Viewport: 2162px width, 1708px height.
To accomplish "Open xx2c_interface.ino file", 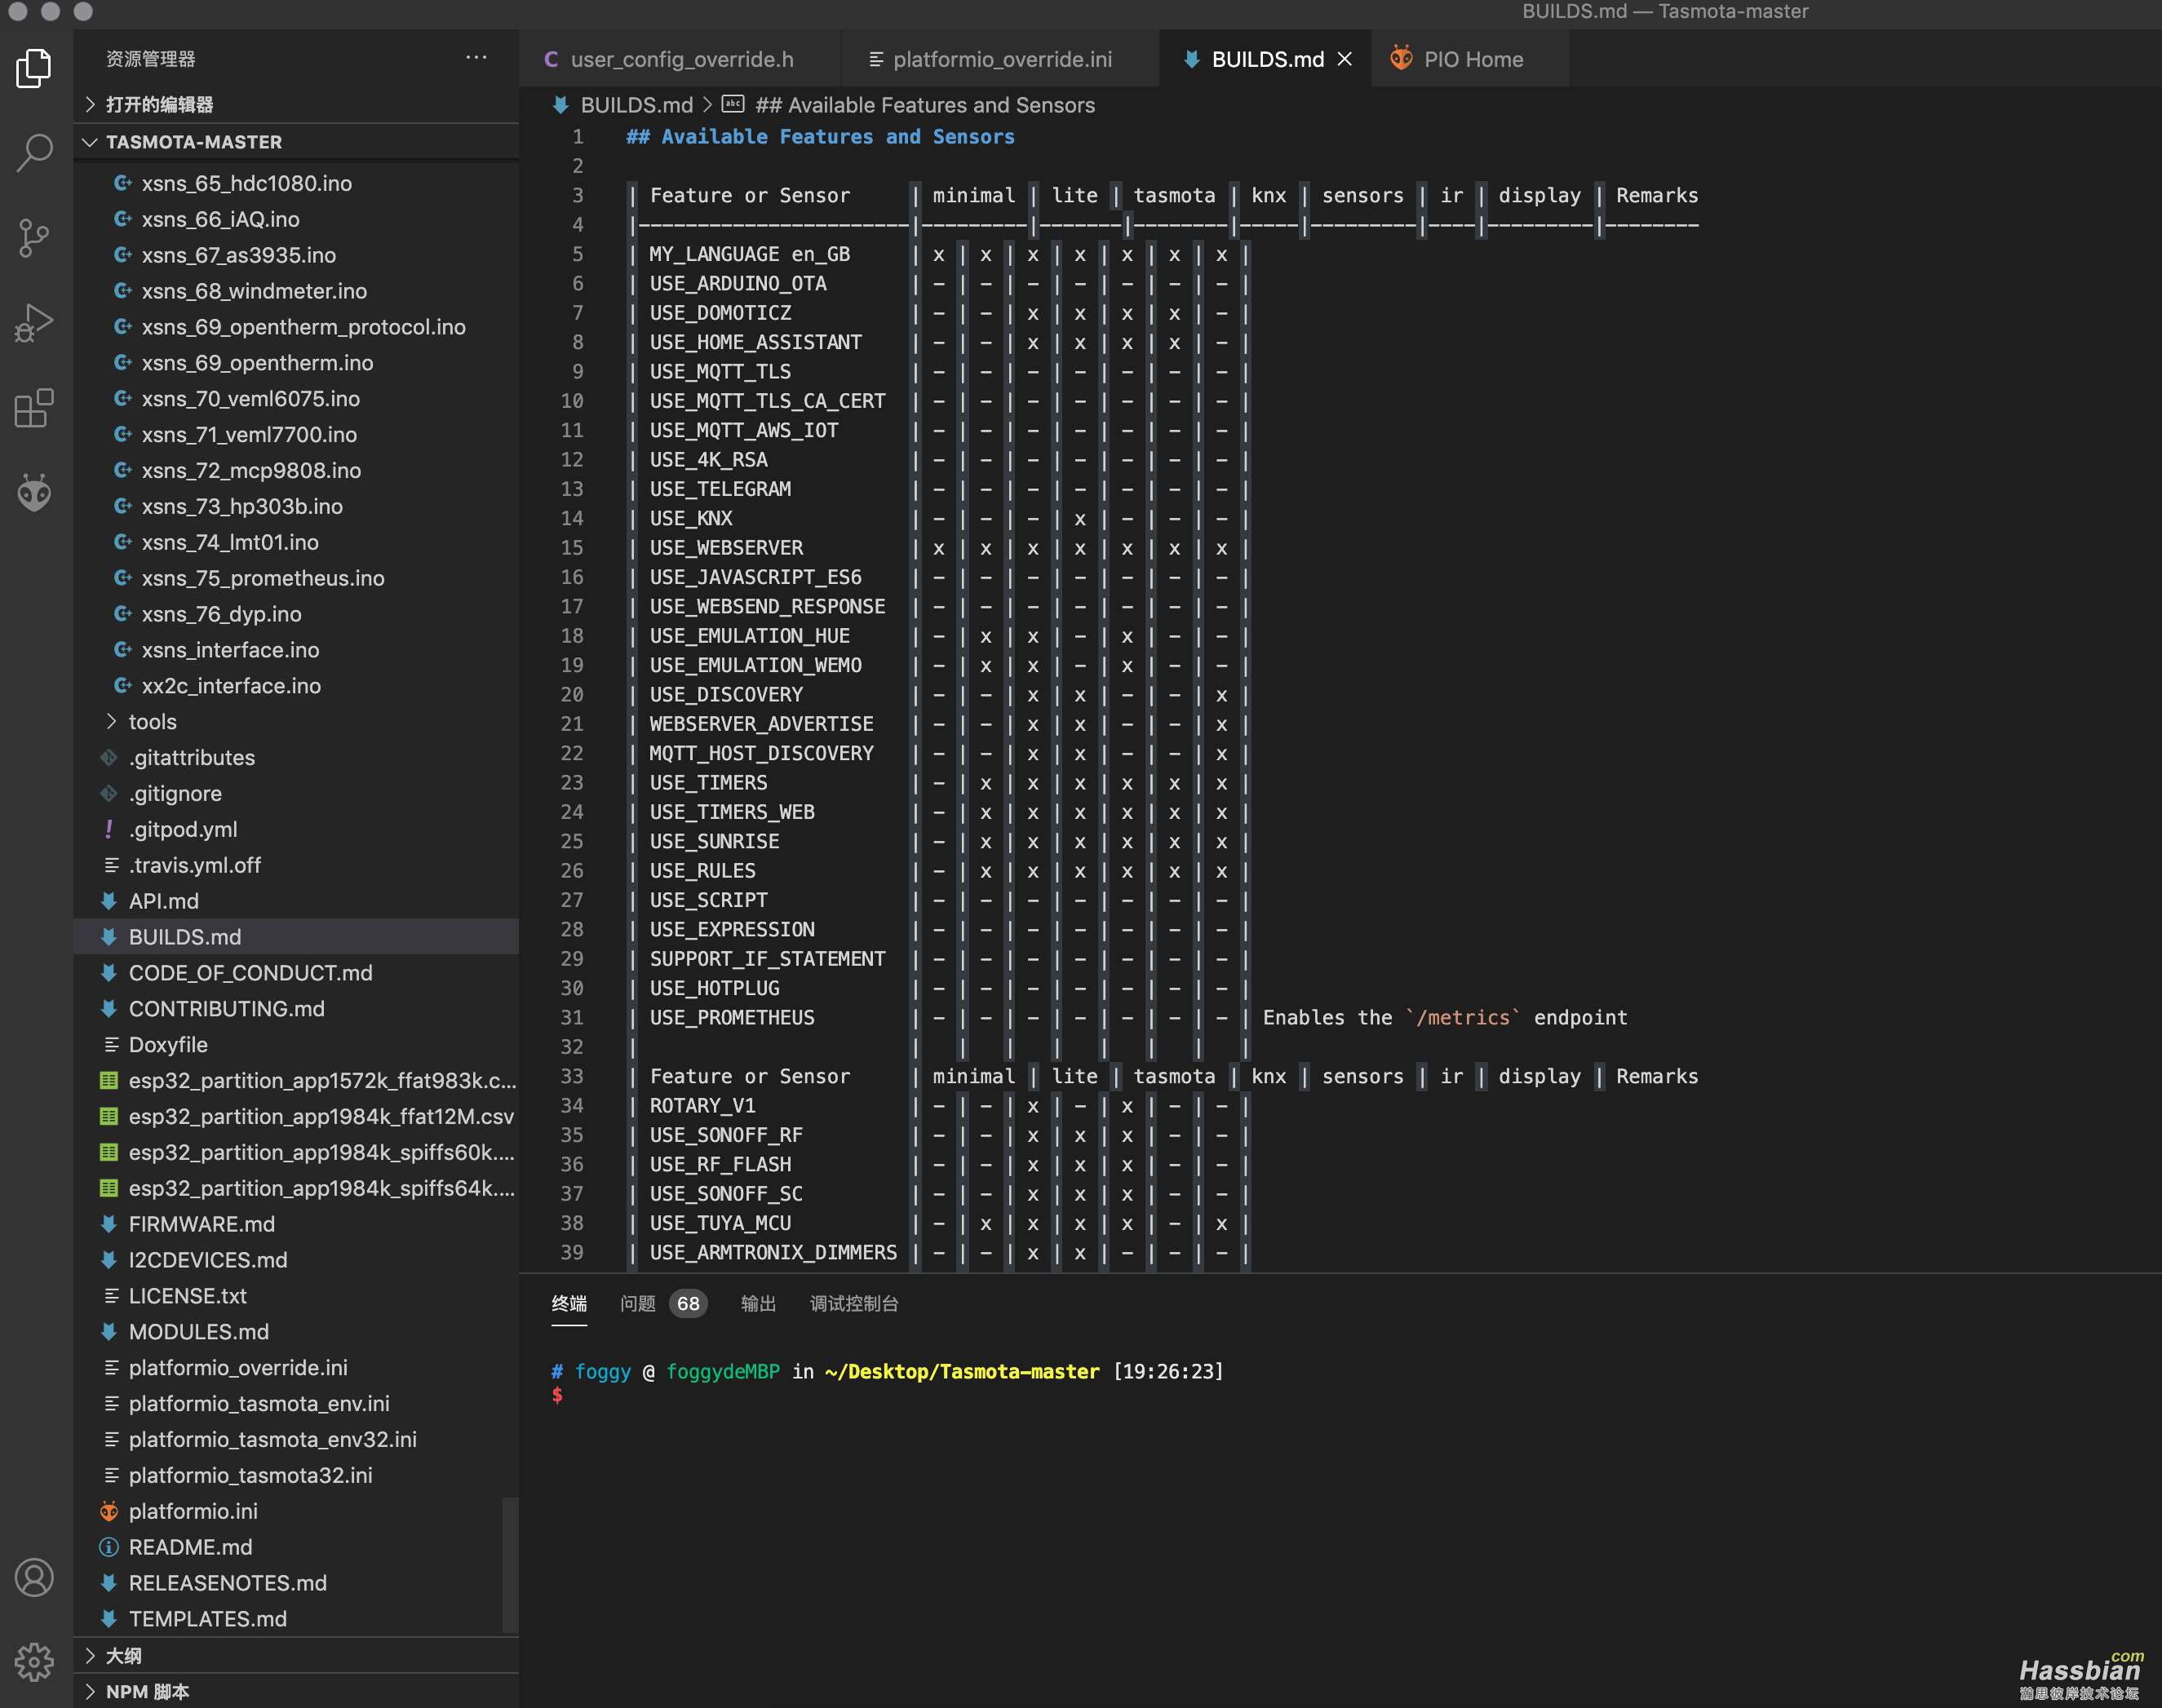I will point(296,686).
